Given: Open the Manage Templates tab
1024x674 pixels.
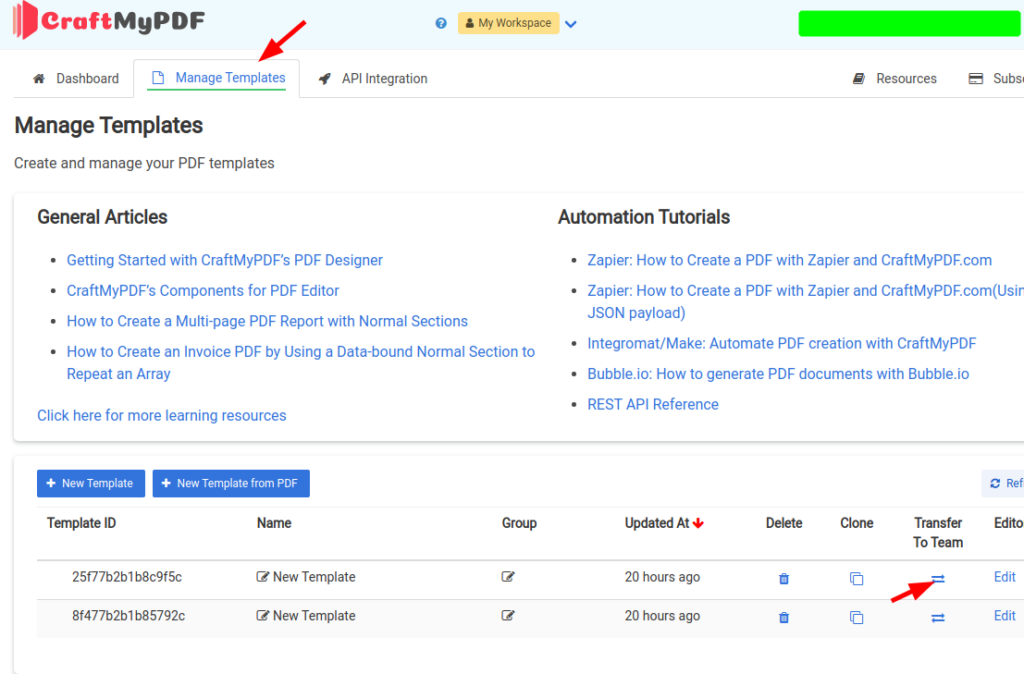Looking at the screenshot, I should 217,78.
